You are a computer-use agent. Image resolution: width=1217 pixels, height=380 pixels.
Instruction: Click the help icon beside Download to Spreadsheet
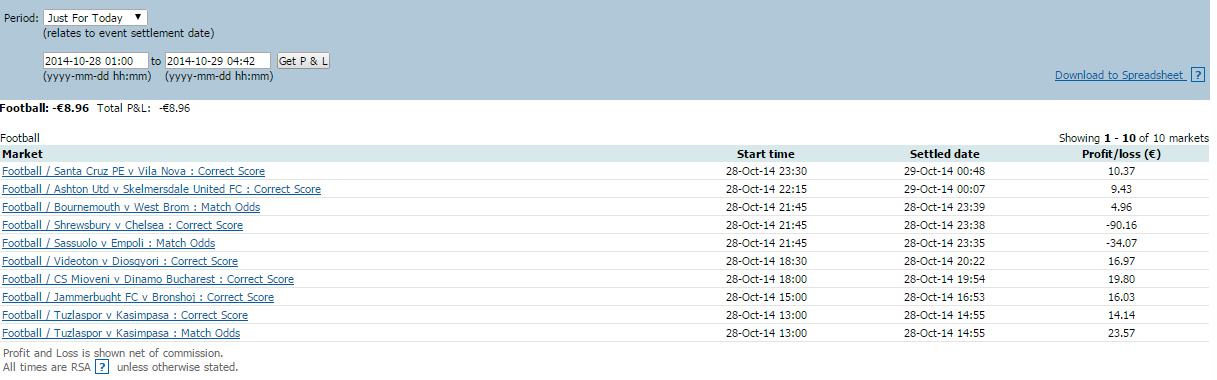pyautogui.click(x=1198, y=75)
